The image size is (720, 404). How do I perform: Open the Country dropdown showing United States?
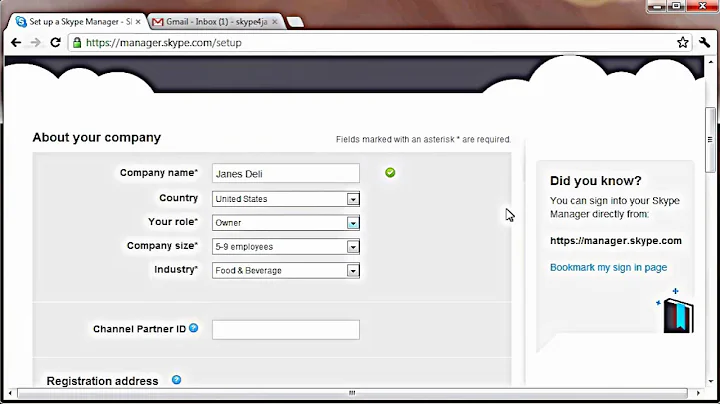(286, 199)
